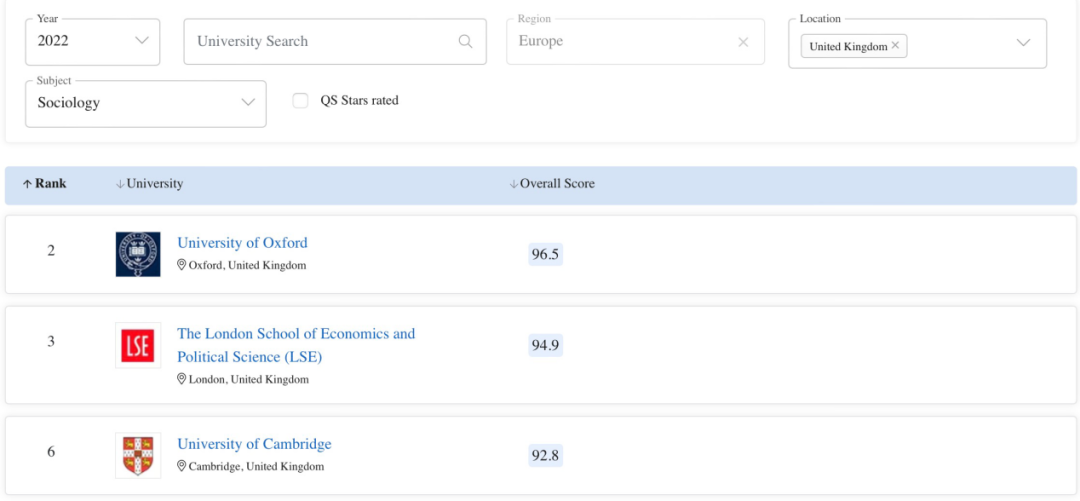Viewport: 1080px width, 501px height.
Task: Remove the United Kingdom location tag
Action: 895,45
